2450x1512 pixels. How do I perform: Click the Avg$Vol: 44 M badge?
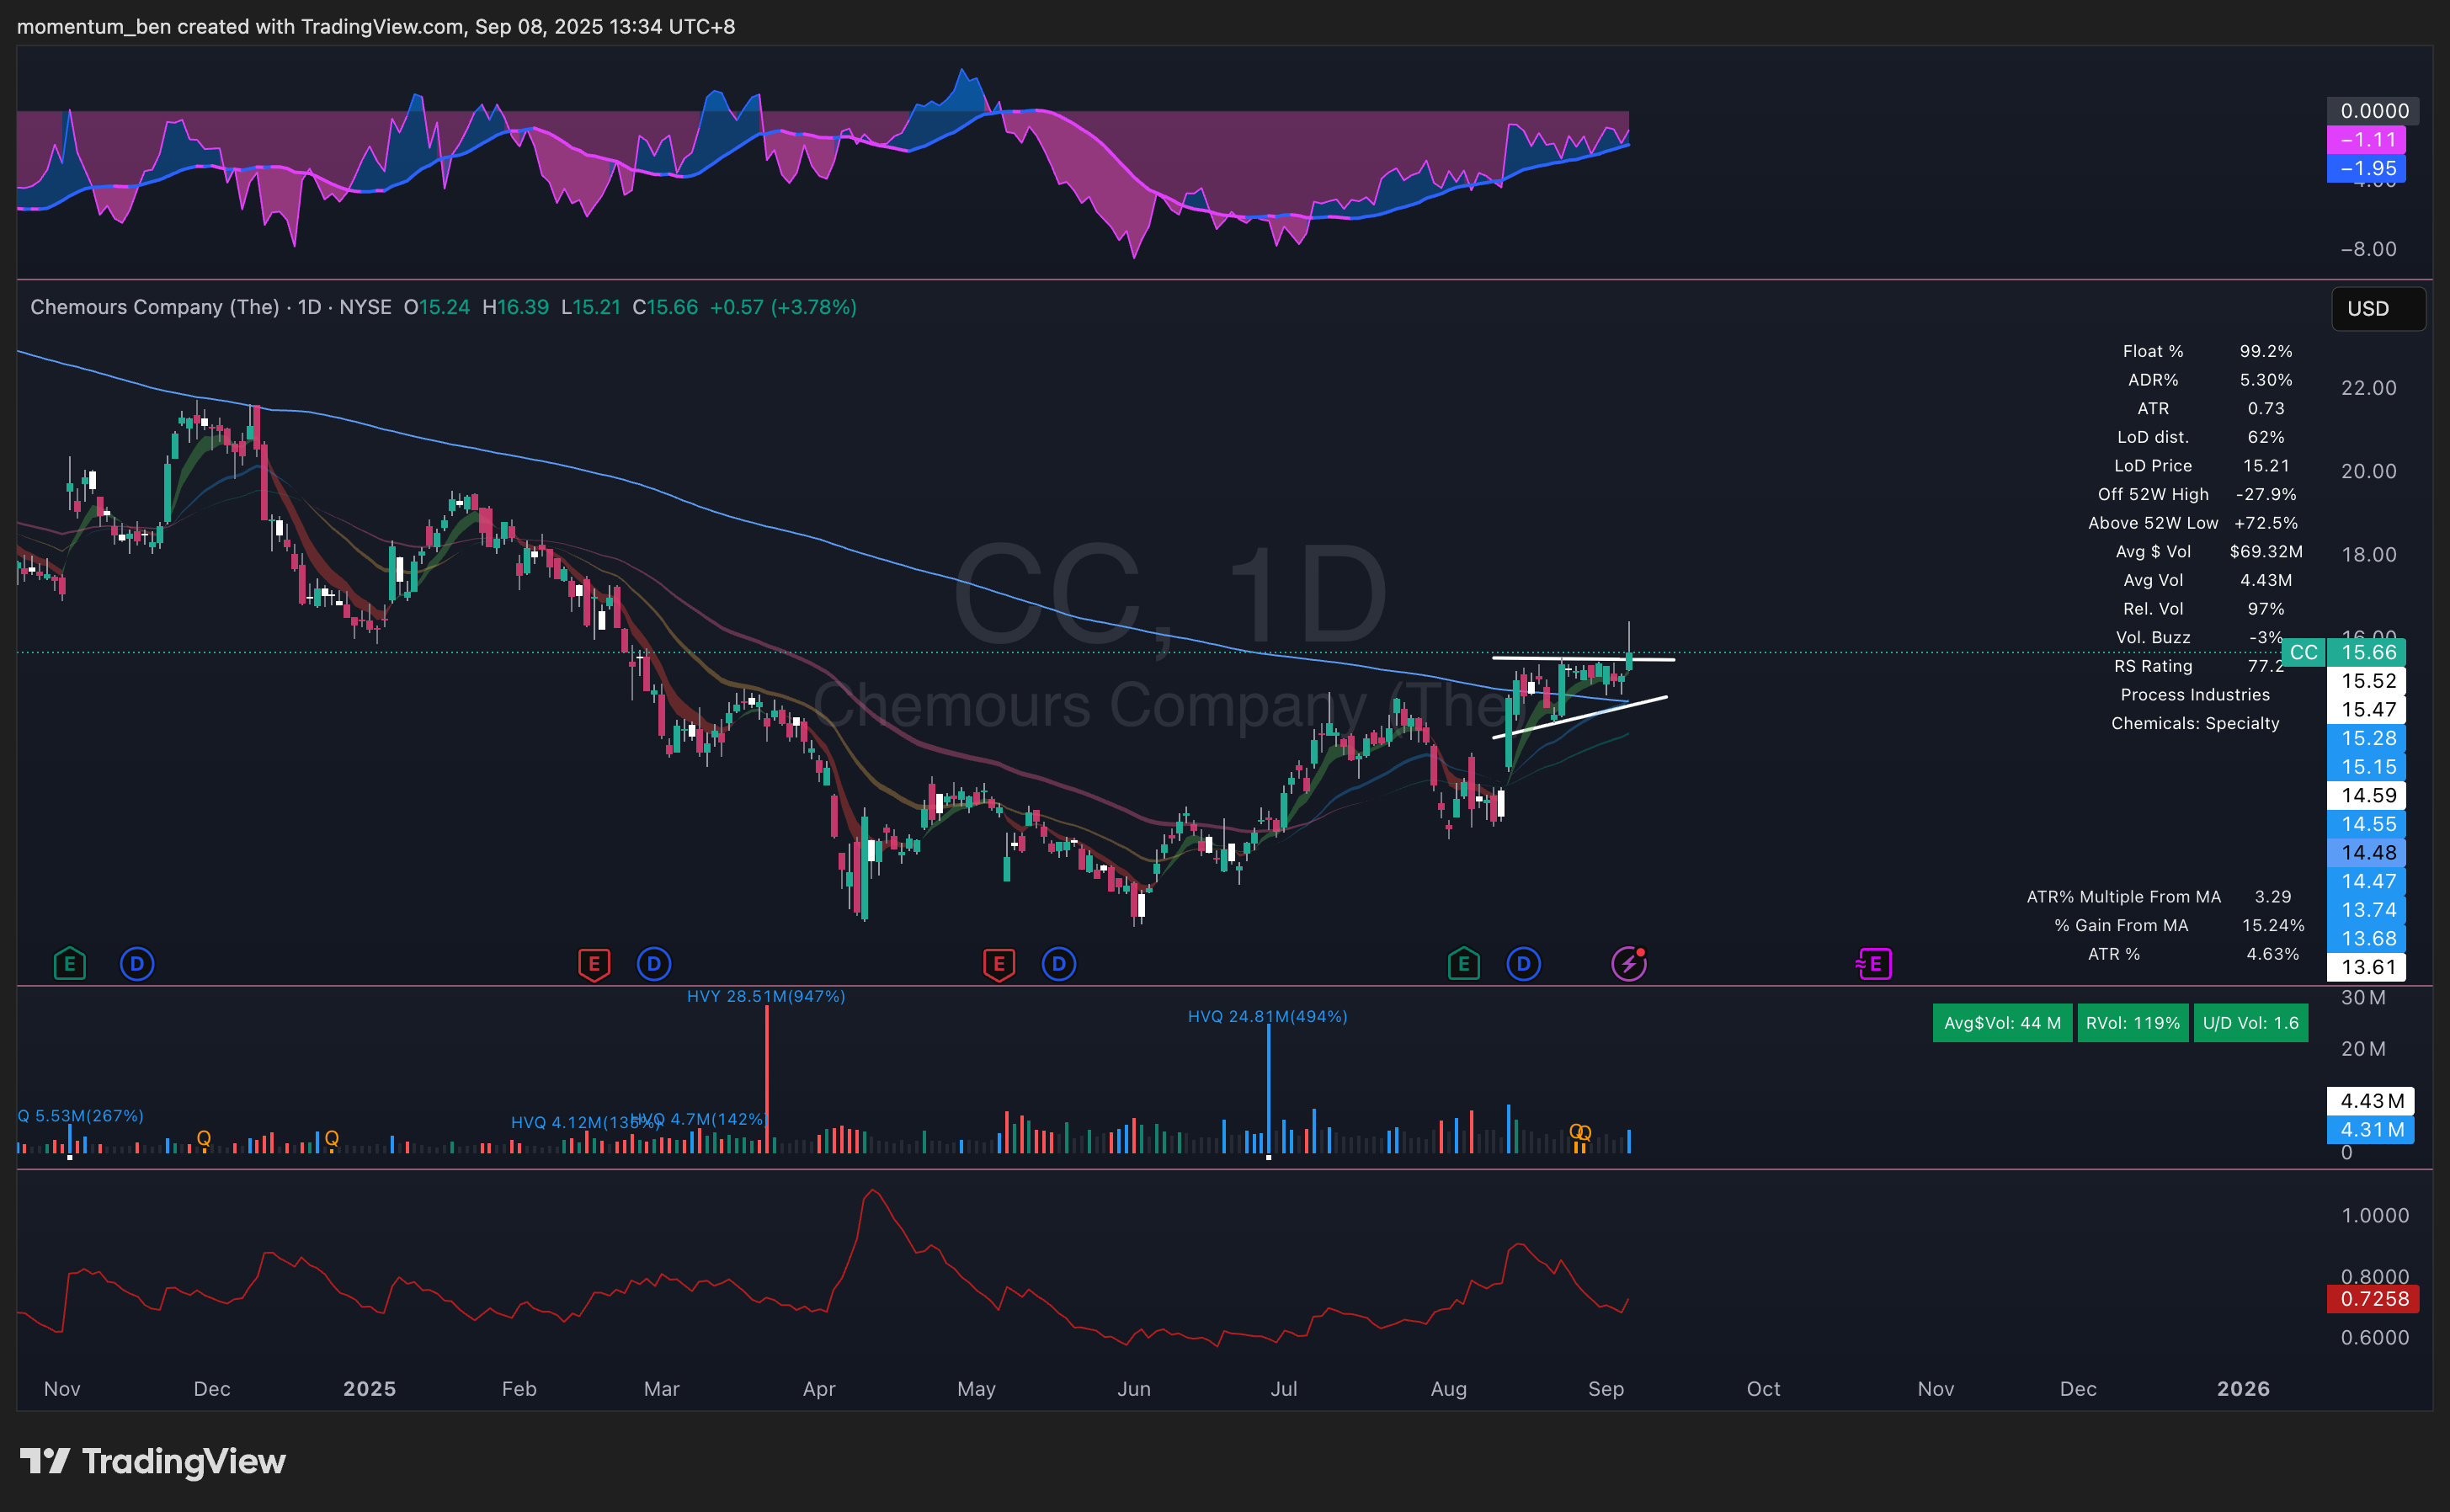(2002, 1023)
